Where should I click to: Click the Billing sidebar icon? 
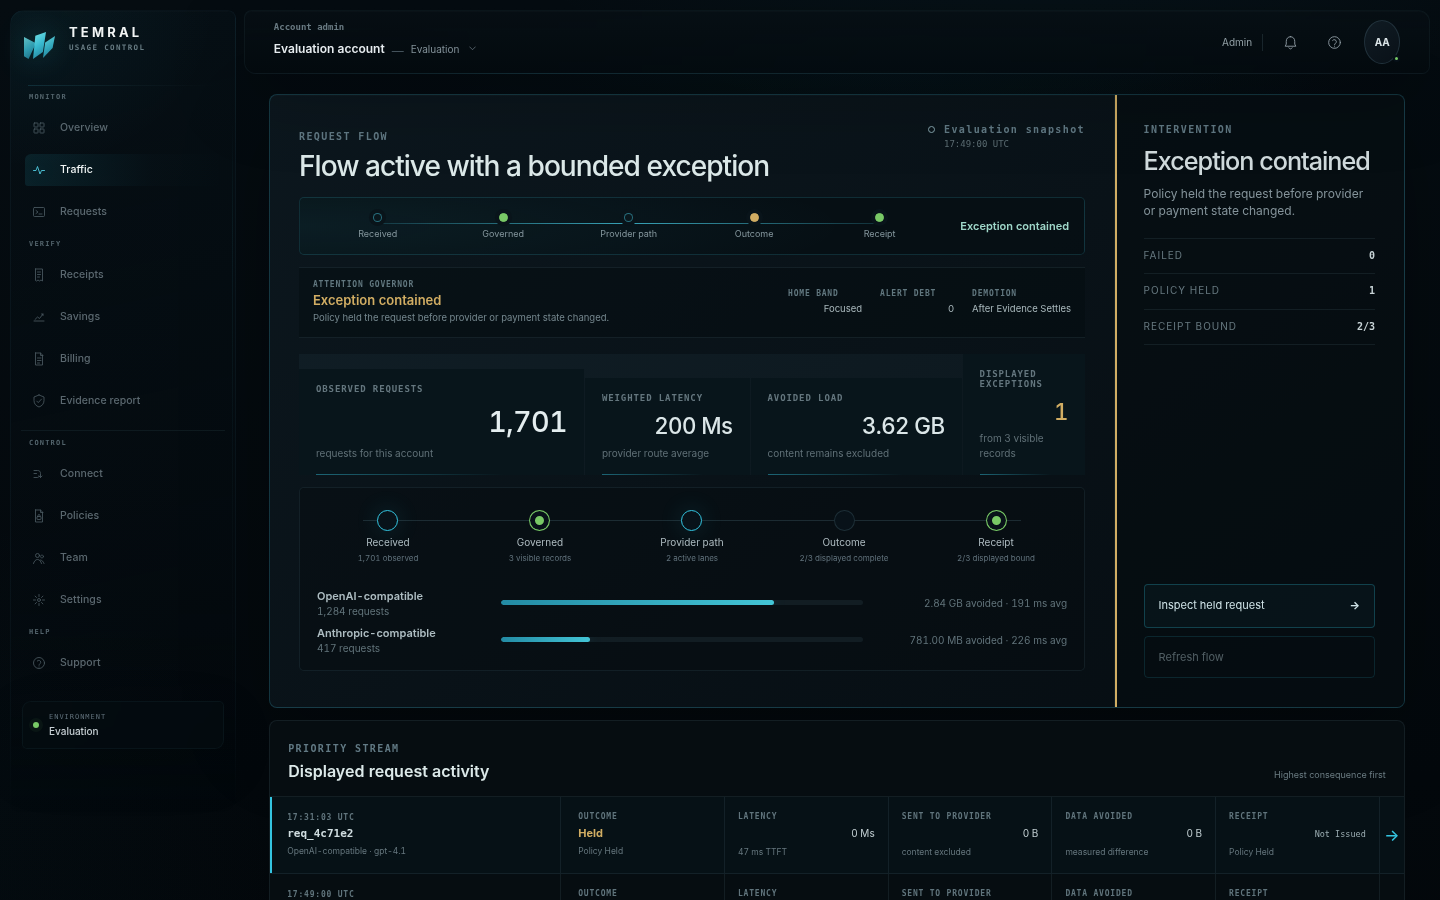(x=39, y=359)
